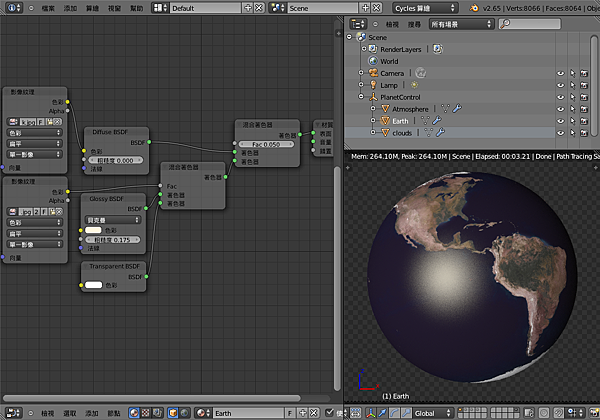Viewport: 600px width, 420px height.
Task: Select object shader source cube button
Action: pos(173,413)
